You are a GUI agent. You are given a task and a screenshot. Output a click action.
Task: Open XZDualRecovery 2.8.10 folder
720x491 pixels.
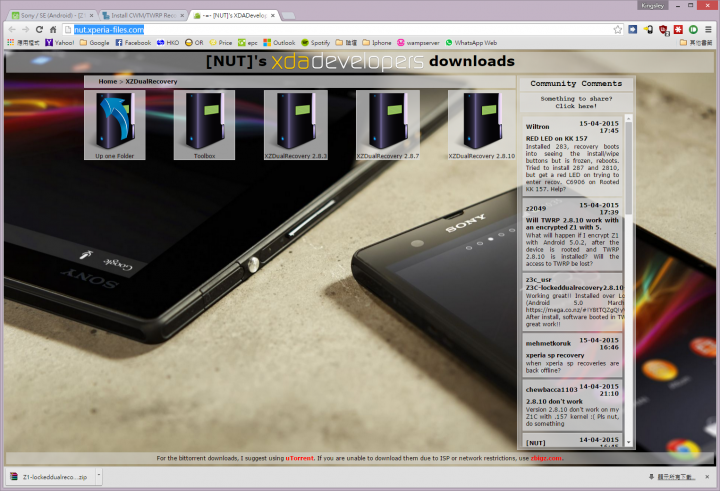click(x=482, y=125)
